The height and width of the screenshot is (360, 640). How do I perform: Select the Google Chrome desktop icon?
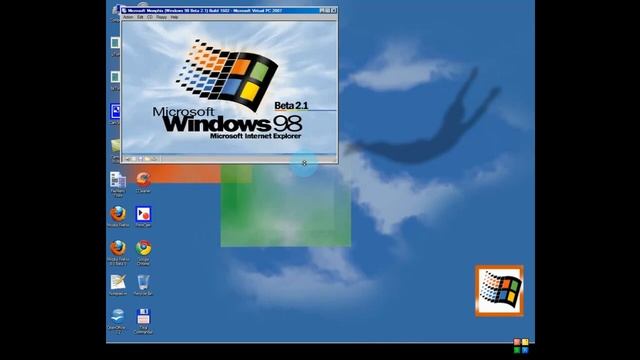click(143, 252)
